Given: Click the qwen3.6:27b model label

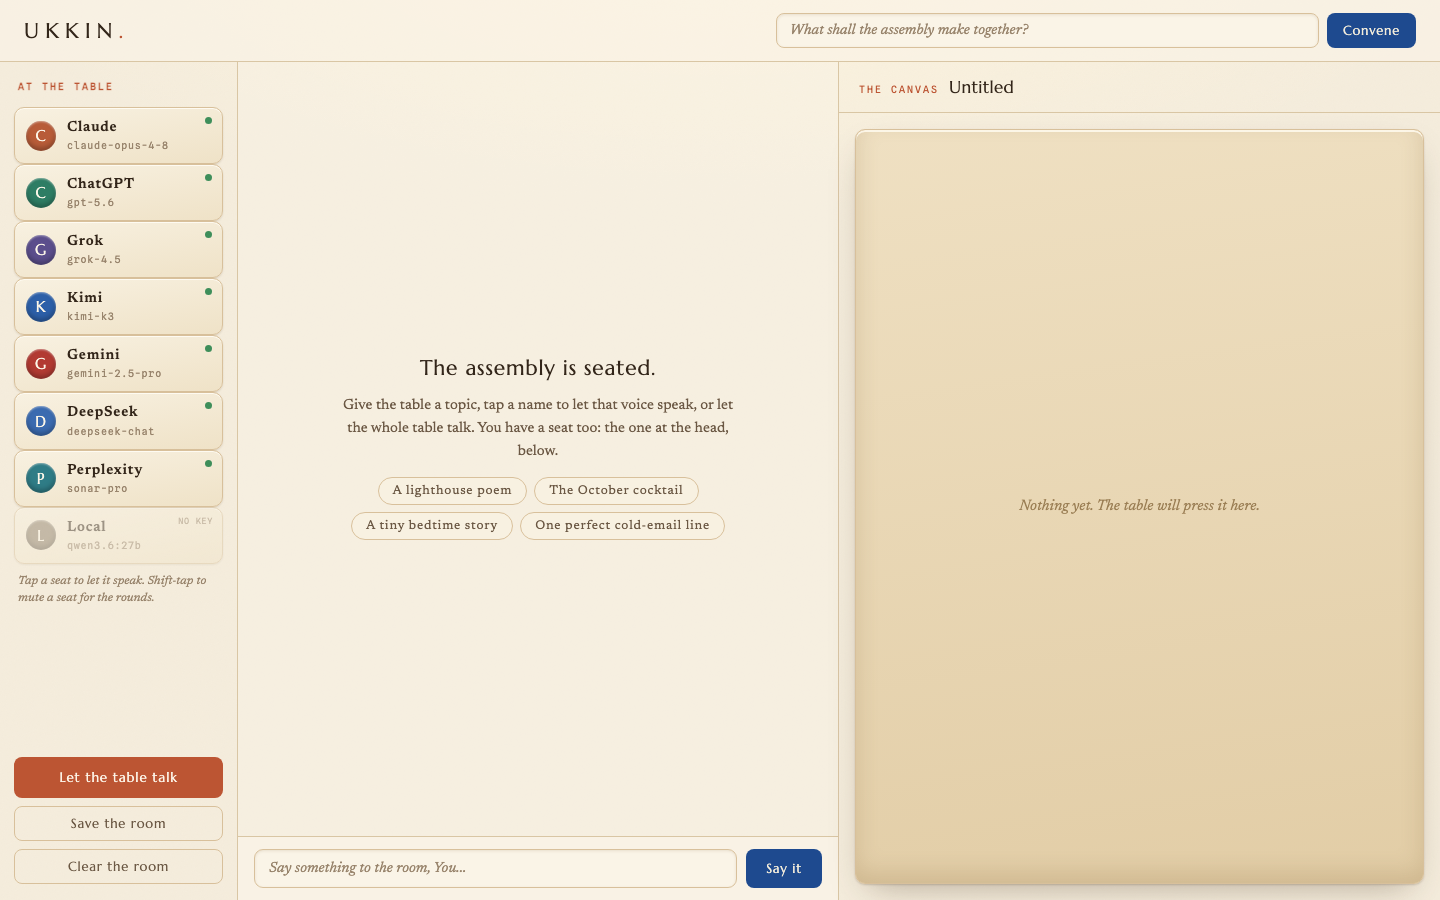Looking at the screenshot, I should click(x=104, y=546).
